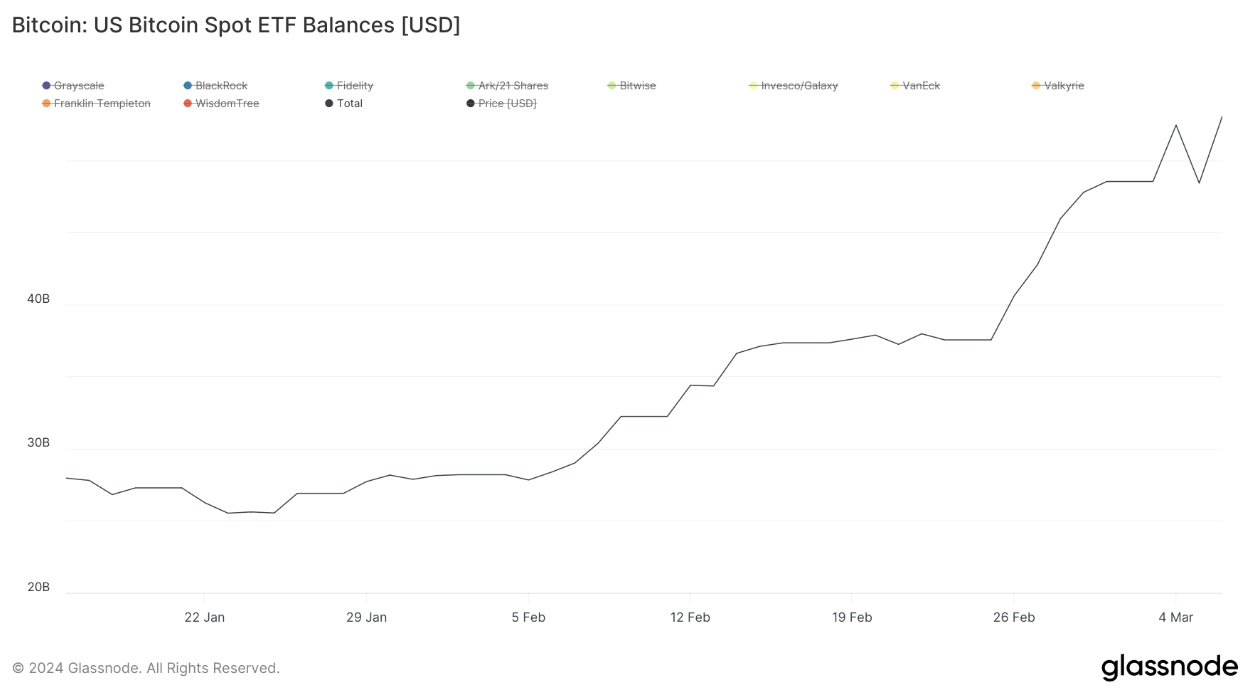The image size is (1253, 691).
Task: Hide the Total series in legend
Action: coord(343,103)
